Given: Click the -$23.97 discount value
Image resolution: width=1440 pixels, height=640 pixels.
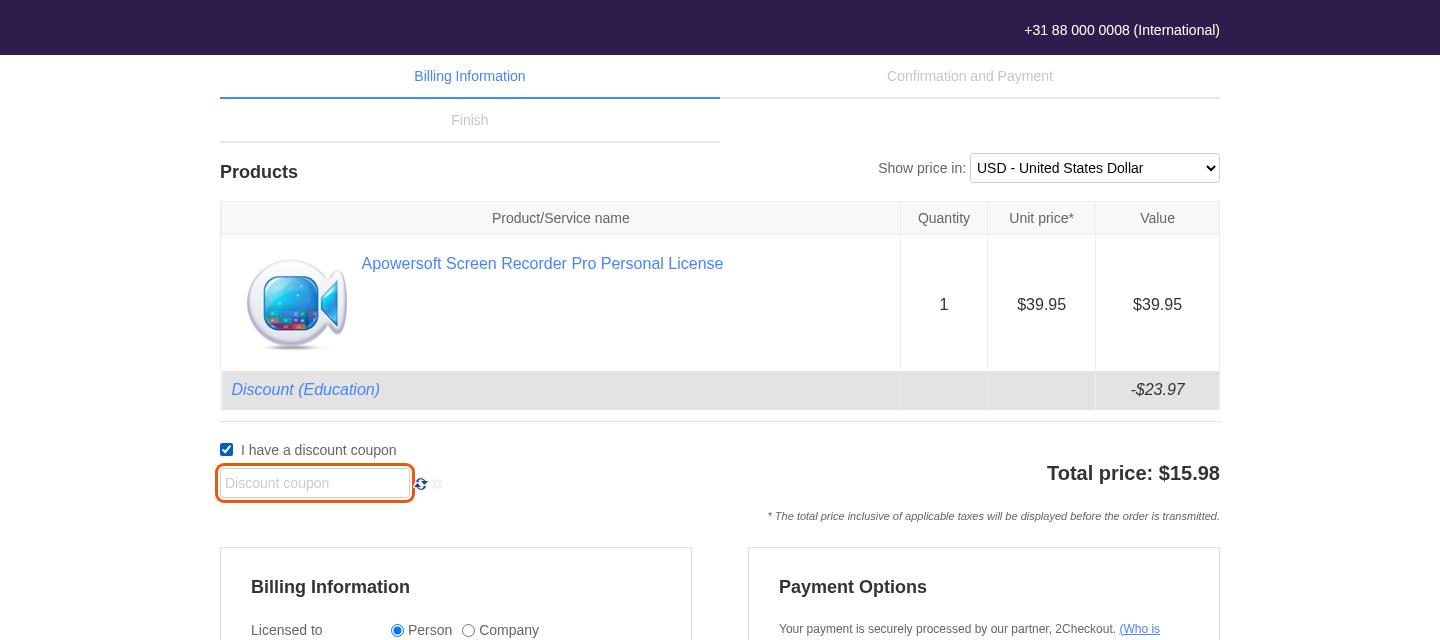Looking at the screenshot, I should pyautogui.click(x=1158, y=390).
